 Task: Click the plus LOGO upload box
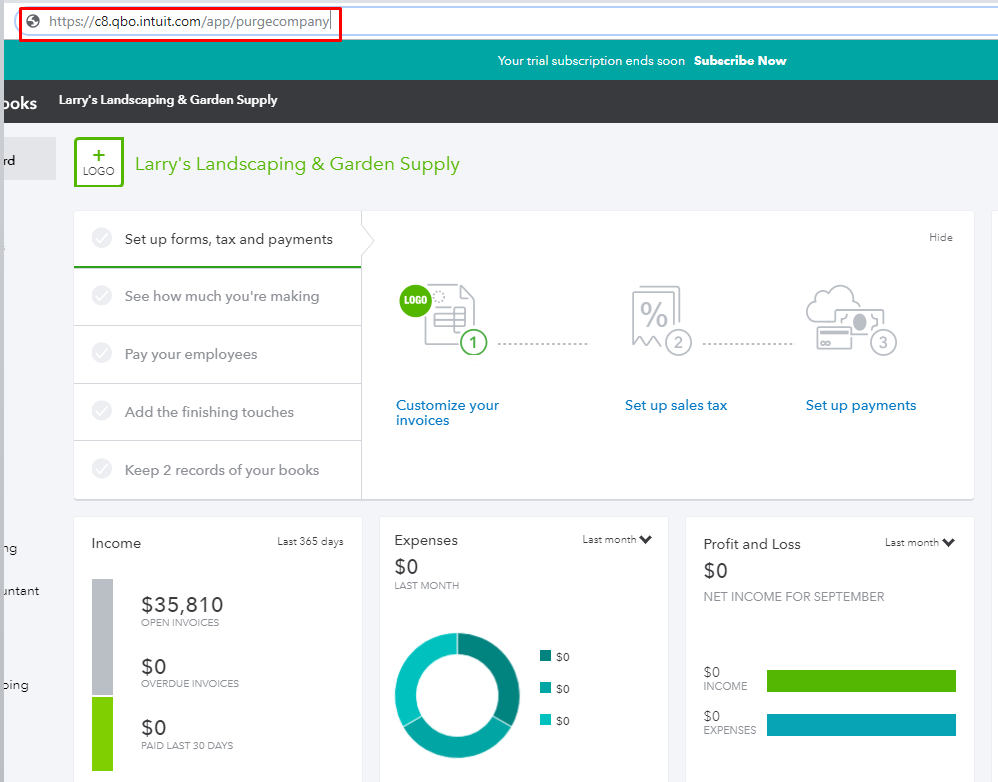[99, 162]
